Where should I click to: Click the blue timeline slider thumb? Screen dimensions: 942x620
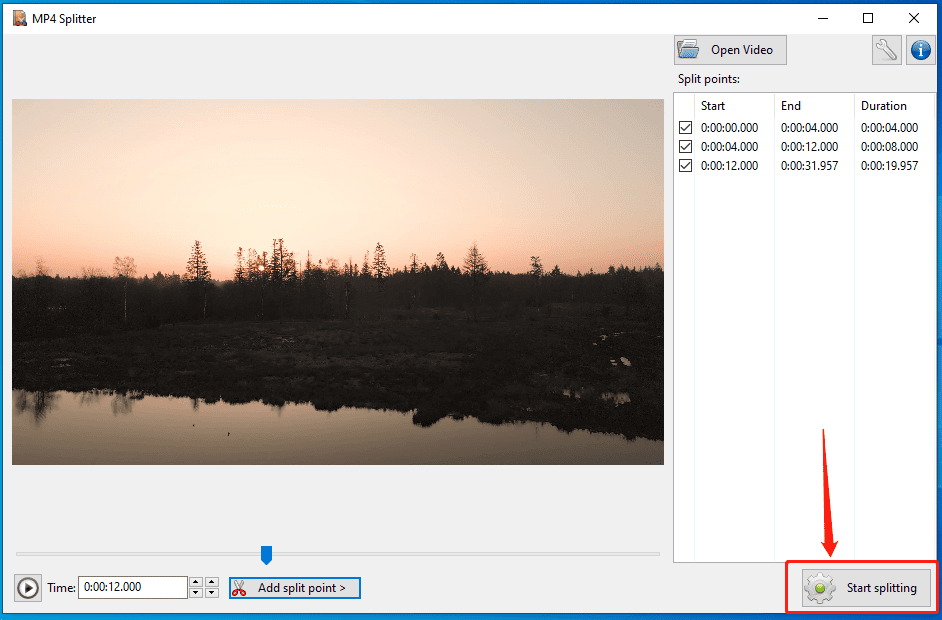pyautogui.click(x=266, y=555)
